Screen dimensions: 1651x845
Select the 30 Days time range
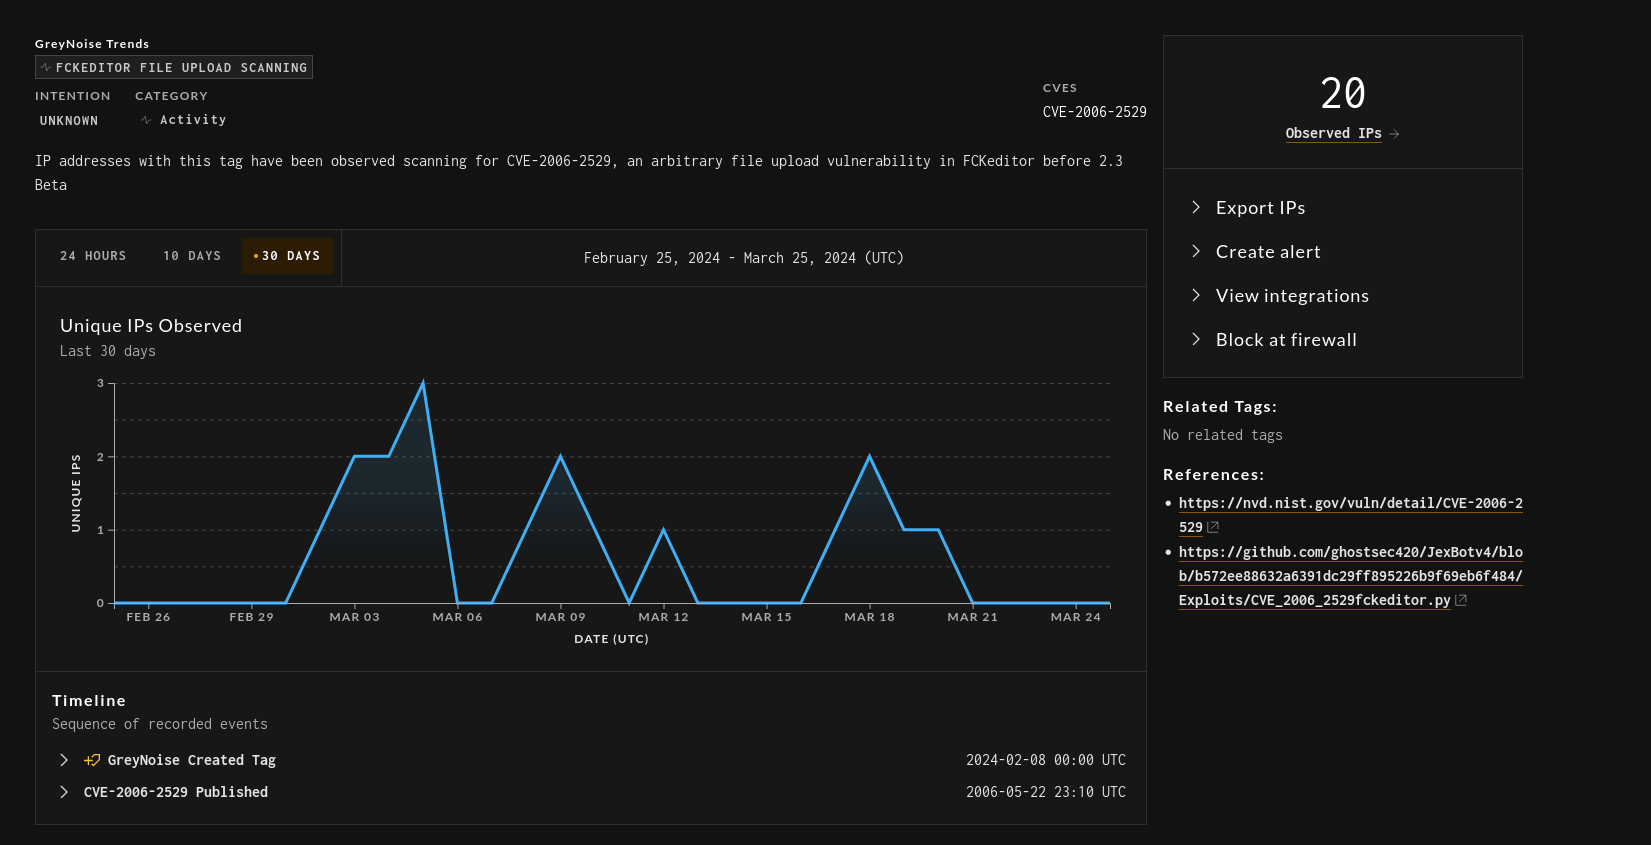(287, 256)
